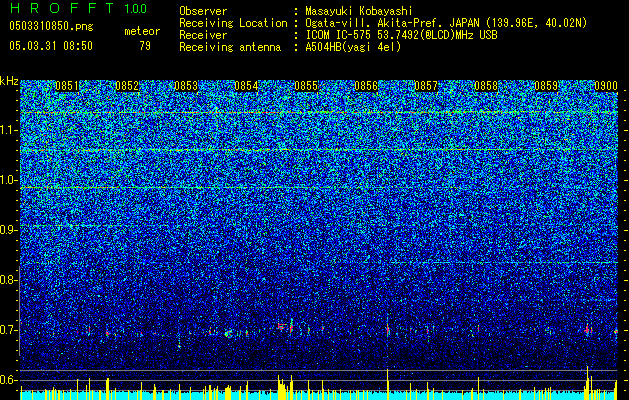
Task: Click the A504HB(yagi 4el) antenna value
Action: (x=353, y=47)
